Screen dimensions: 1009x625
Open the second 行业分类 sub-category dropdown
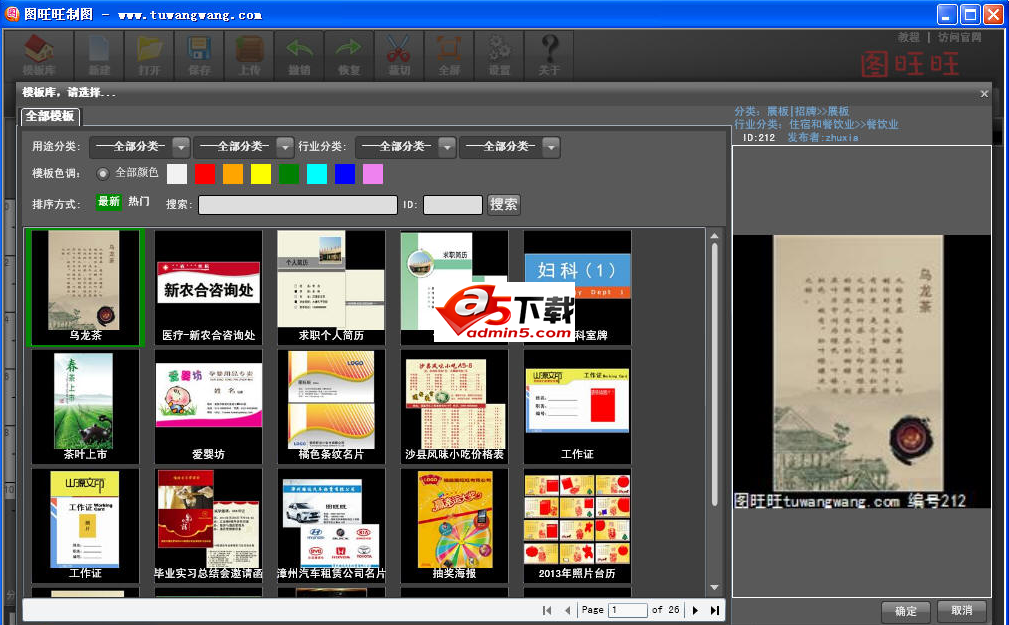tap(509, 147)
